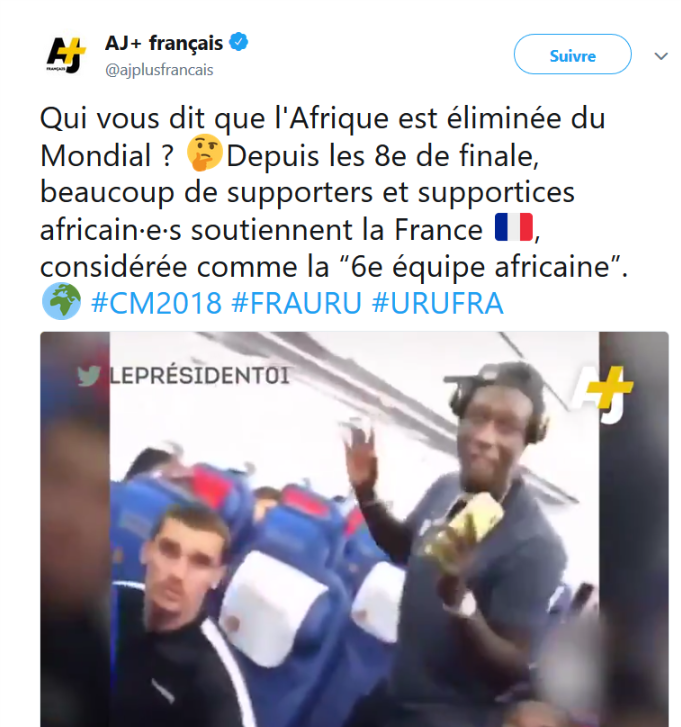Click the LEPRÉSIDENT01 caption in video
The width and height of the screenshot is (681, 727).
tap(199, 376)
